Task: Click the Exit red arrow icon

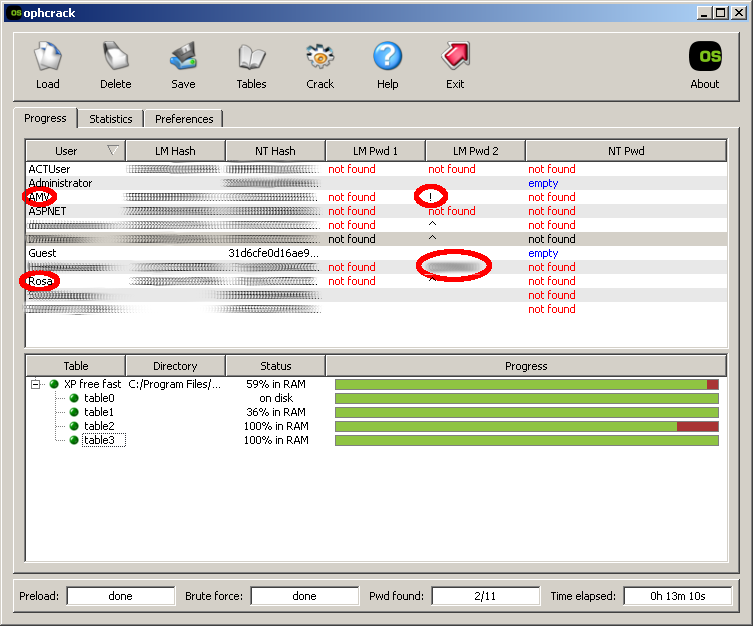Action: pos(455,57)
